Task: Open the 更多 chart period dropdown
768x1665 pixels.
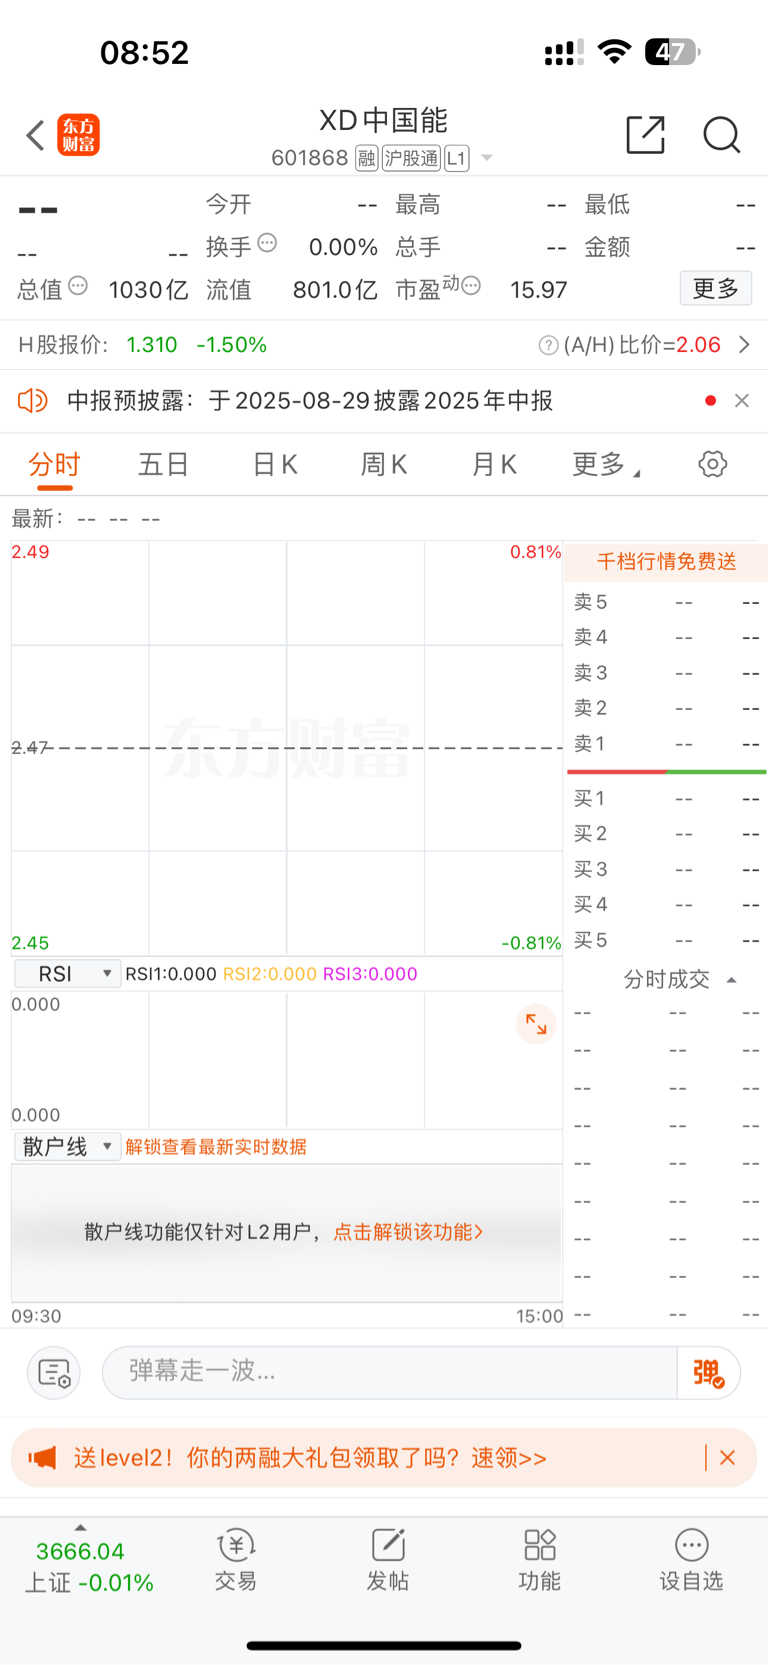Action: click(606, 465)
